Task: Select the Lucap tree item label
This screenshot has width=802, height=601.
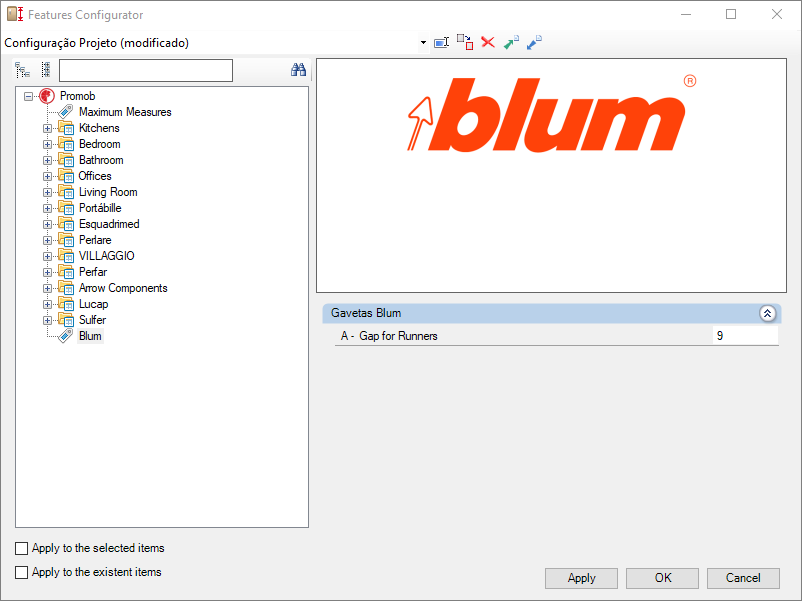Action: pyautogui.click(x=93, y=304)
